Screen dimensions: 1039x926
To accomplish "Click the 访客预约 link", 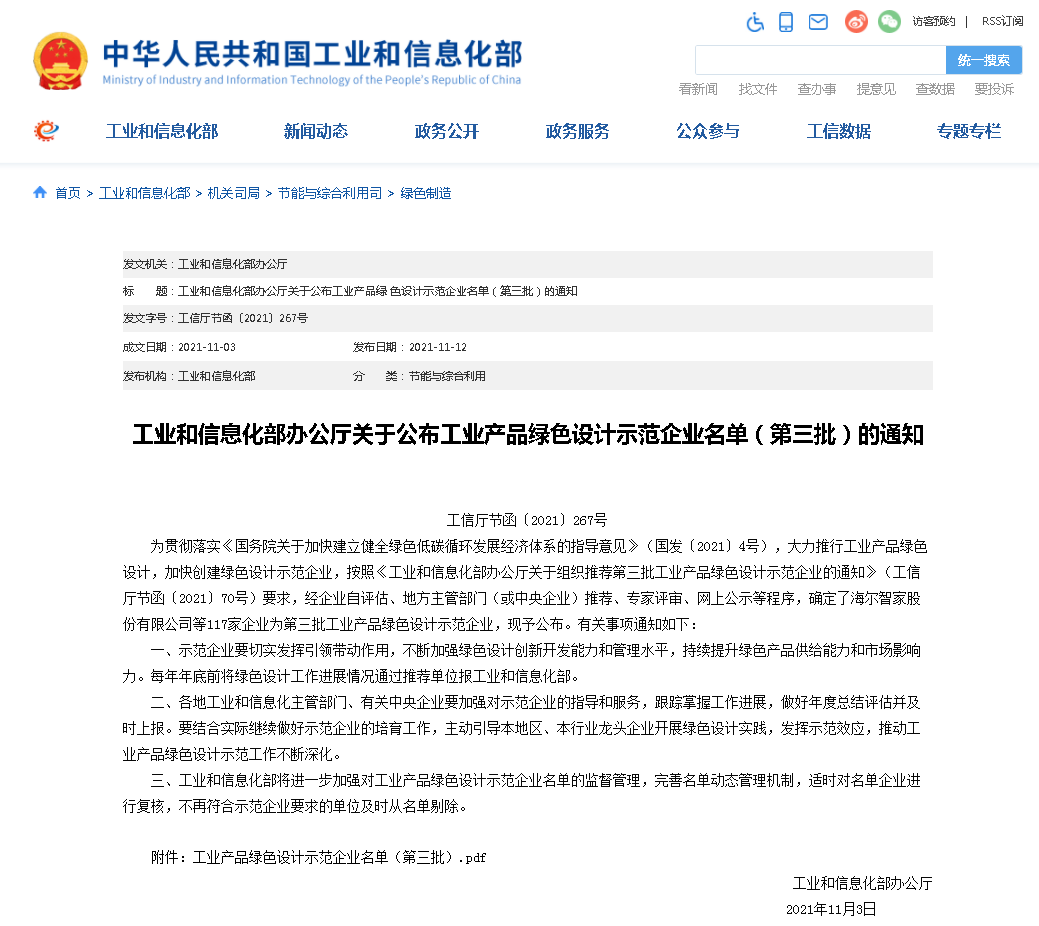I will click(x=933, y=21).
